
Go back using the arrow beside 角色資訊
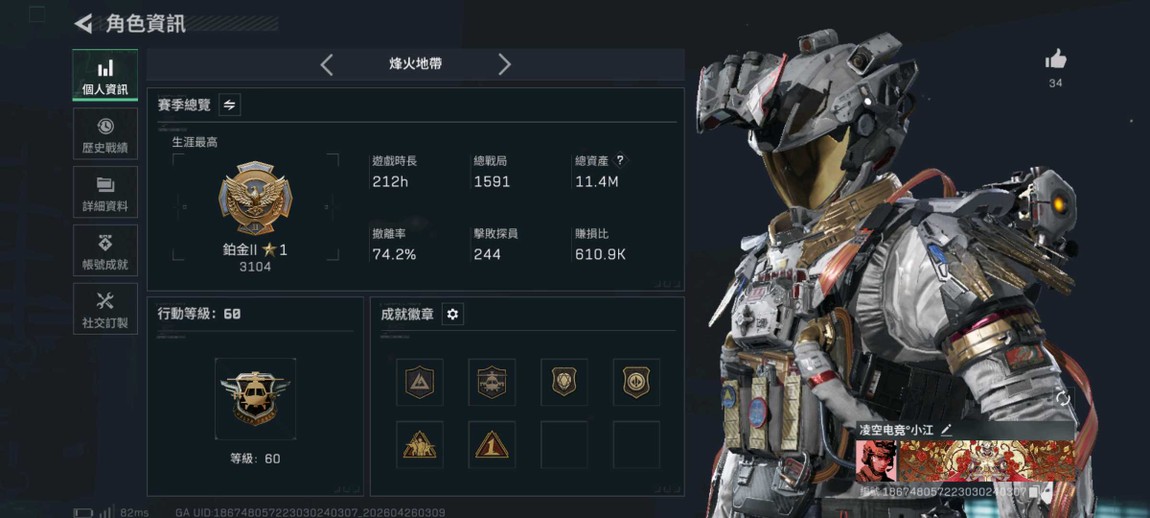(83, 23)
